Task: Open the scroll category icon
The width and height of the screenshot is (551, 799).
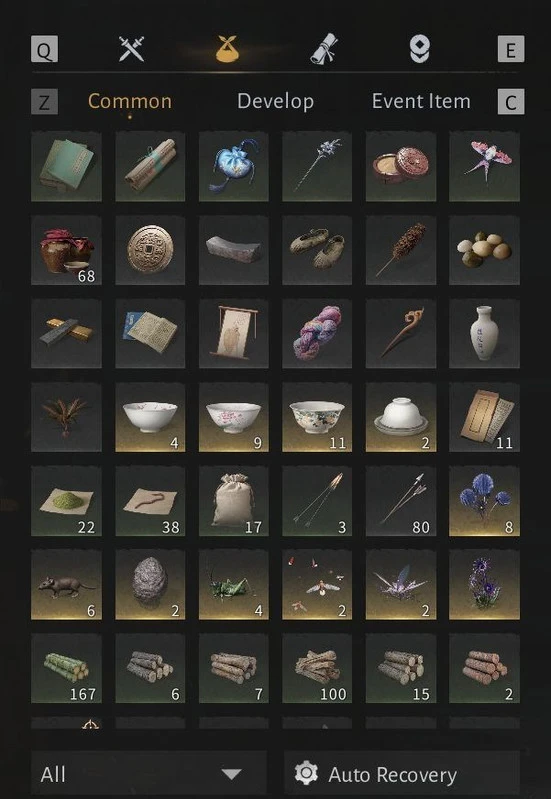Action: click(324, 49)
